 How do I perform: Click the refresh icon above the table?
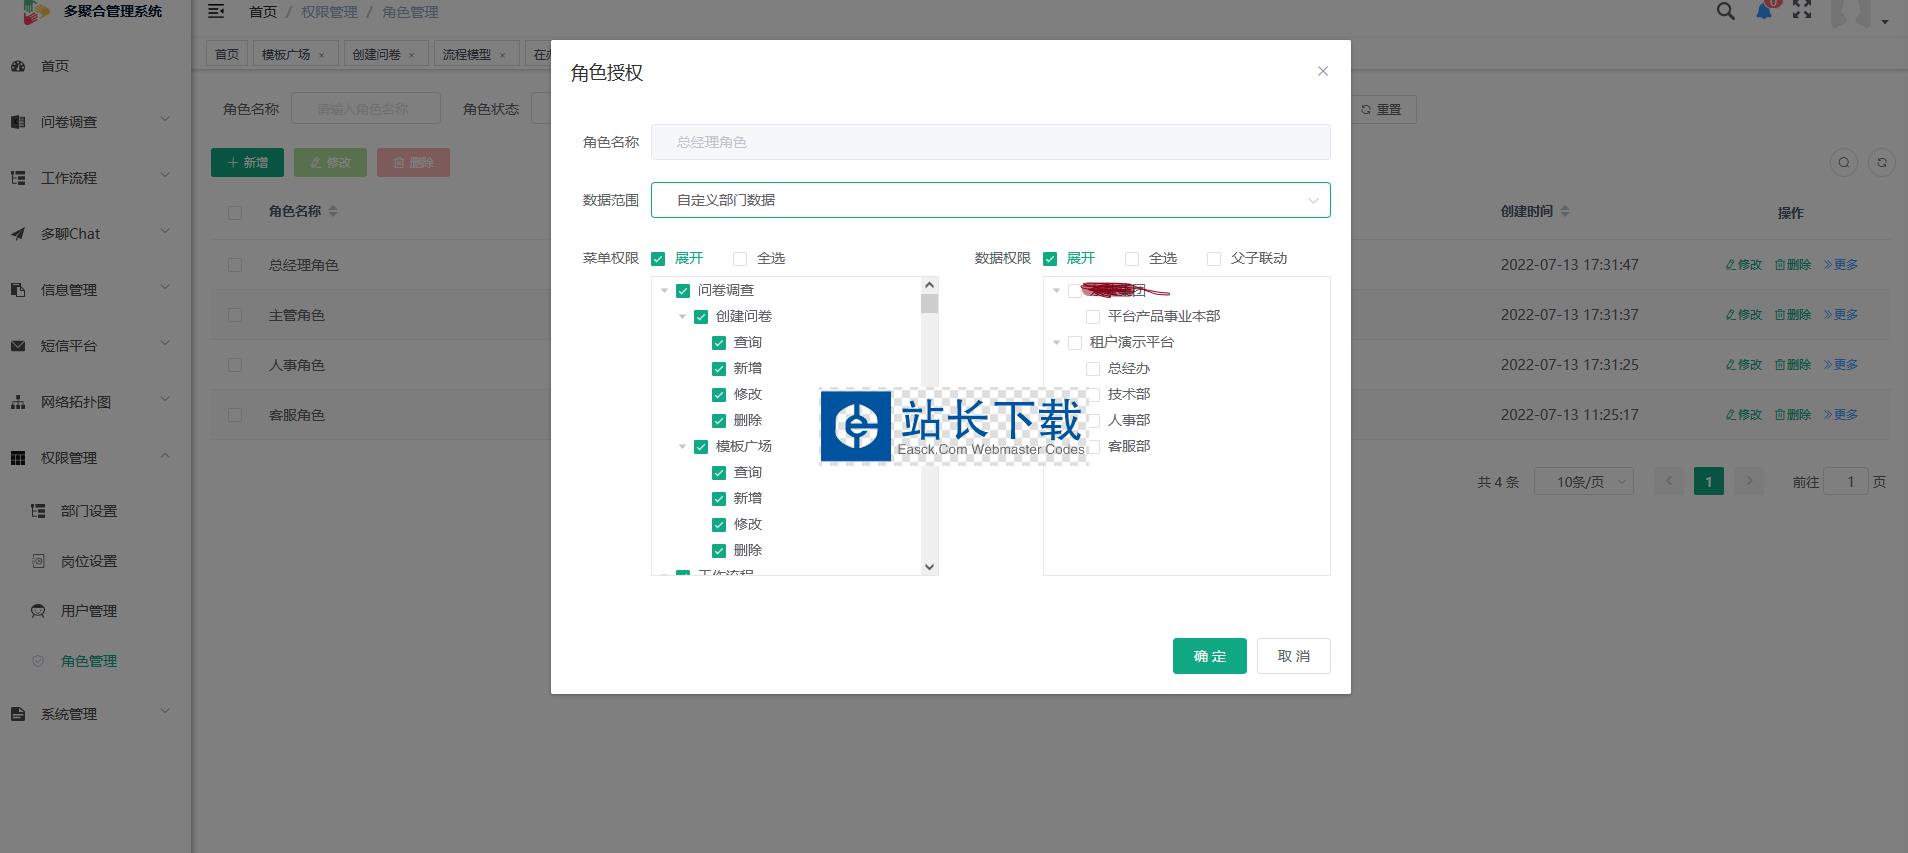[1882, 162]
